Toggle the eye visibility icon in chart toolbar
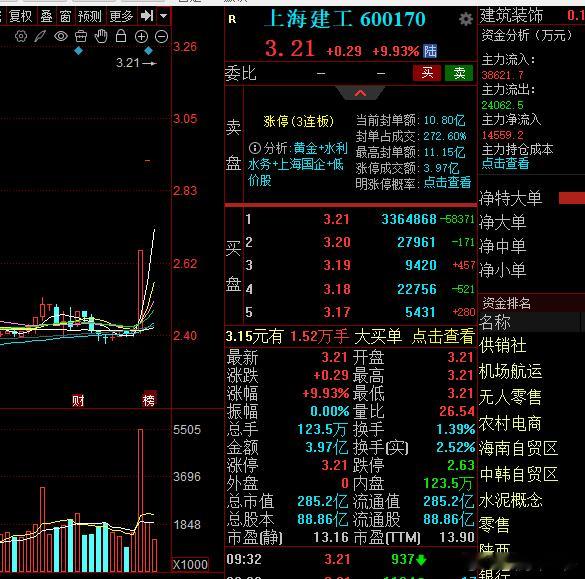Image resolution: width=585 pixels, height=579 pixels. (x=61, y=37)
